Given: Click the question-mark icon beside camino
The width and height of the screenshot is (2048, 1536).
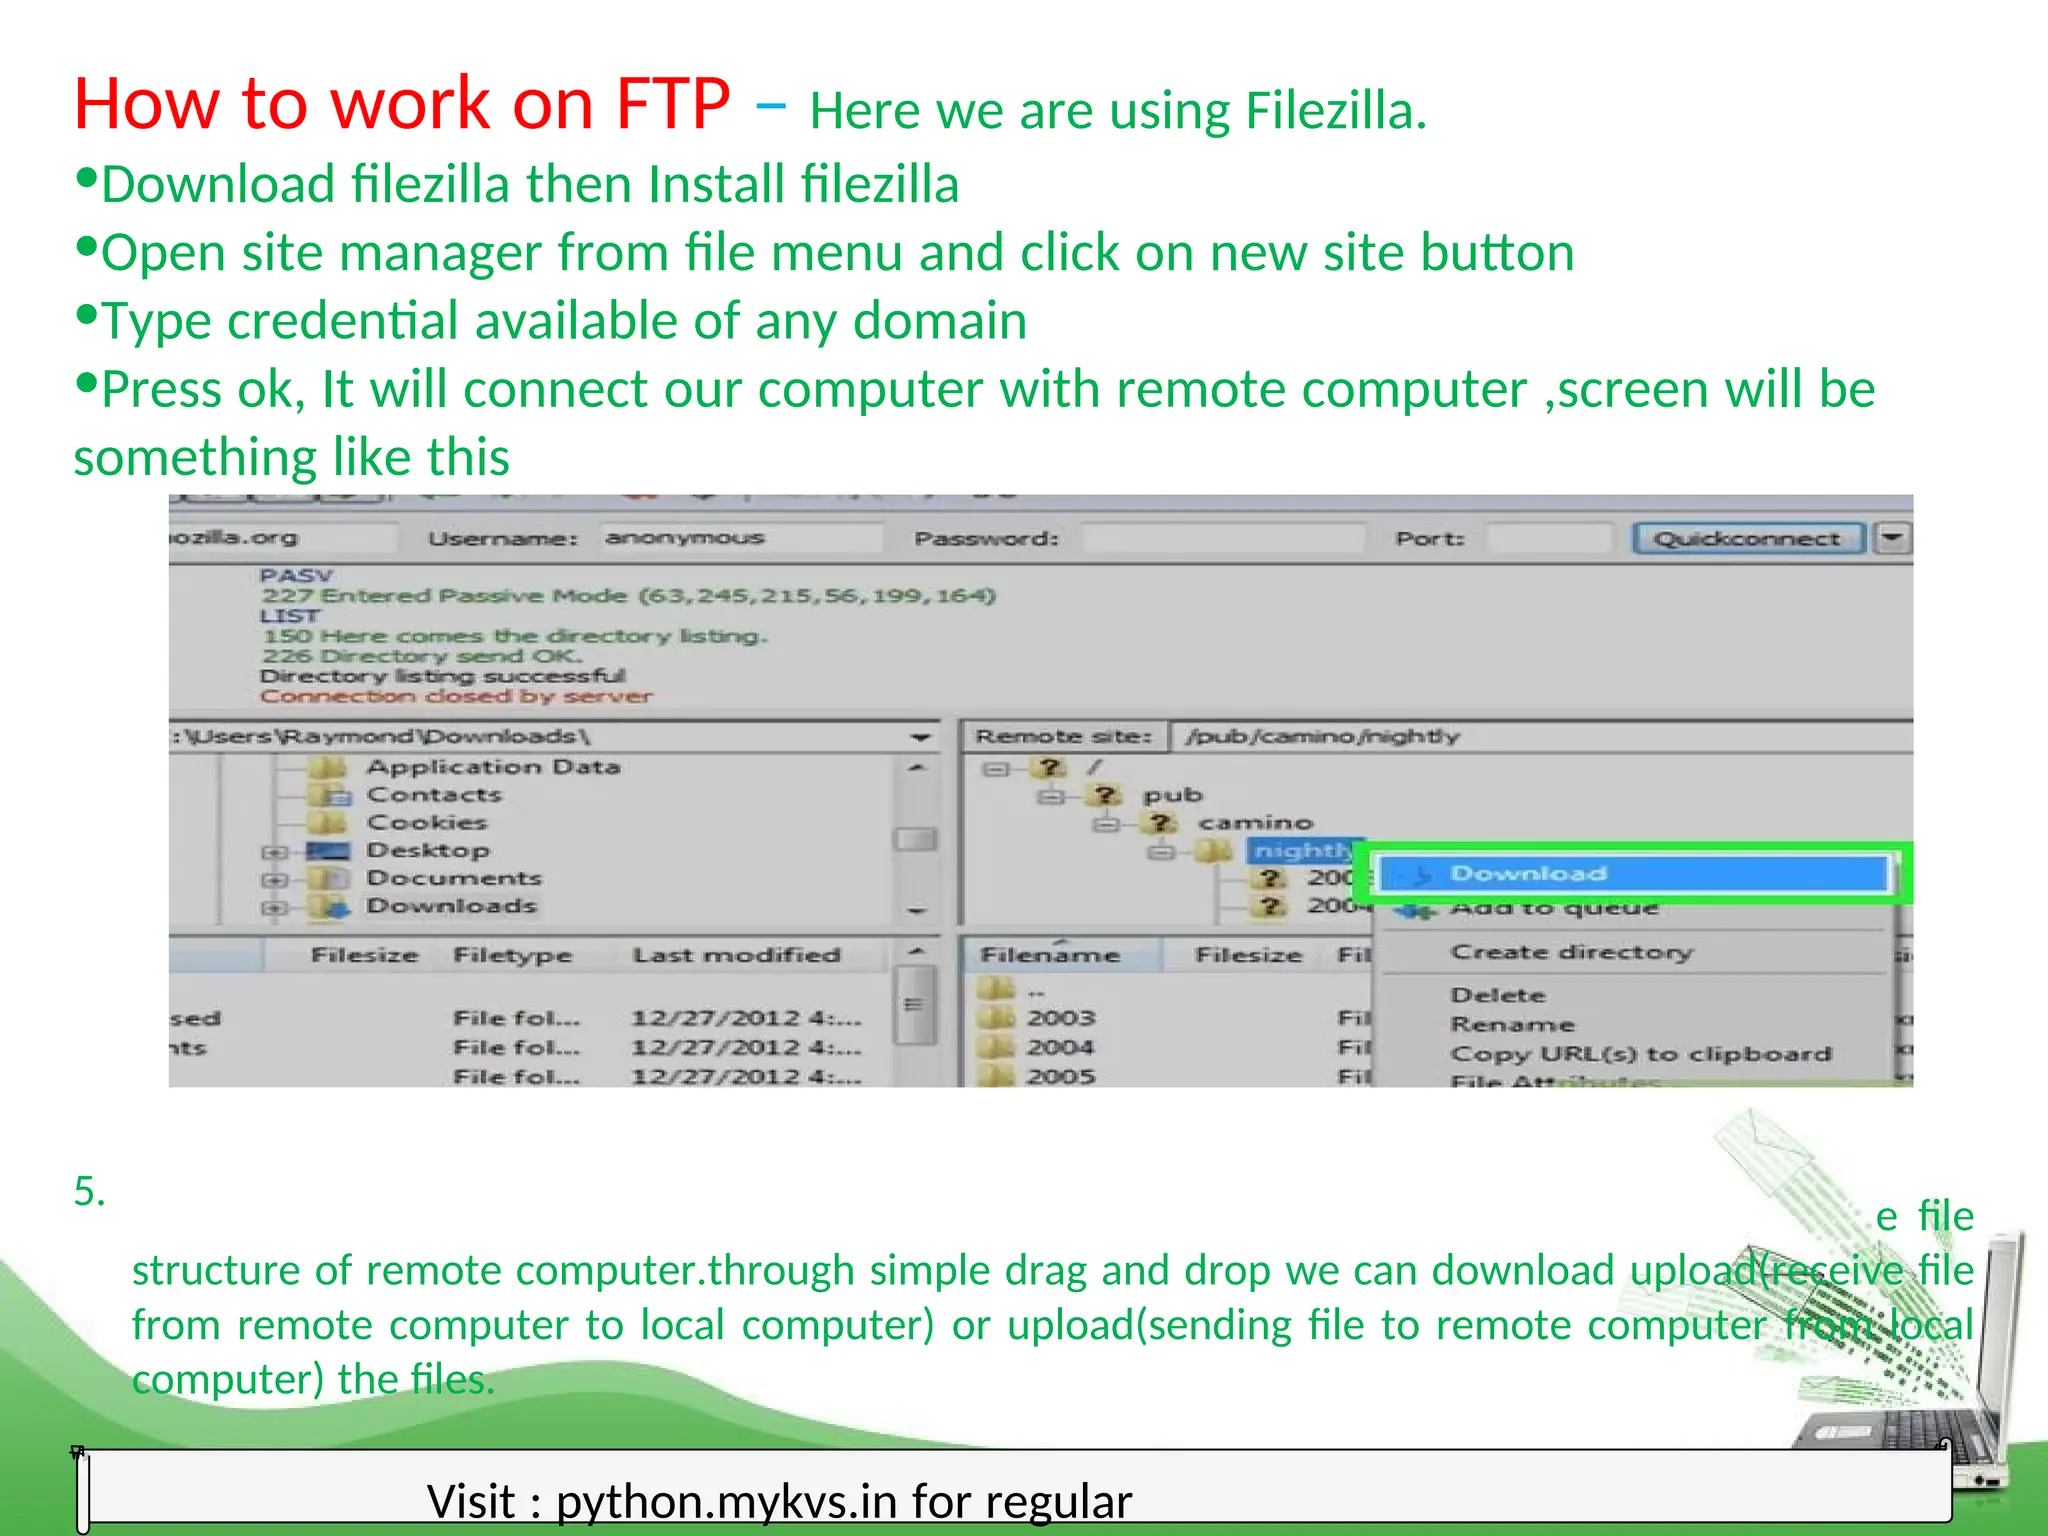Looking at the screenshot, I should point(1160,823).
